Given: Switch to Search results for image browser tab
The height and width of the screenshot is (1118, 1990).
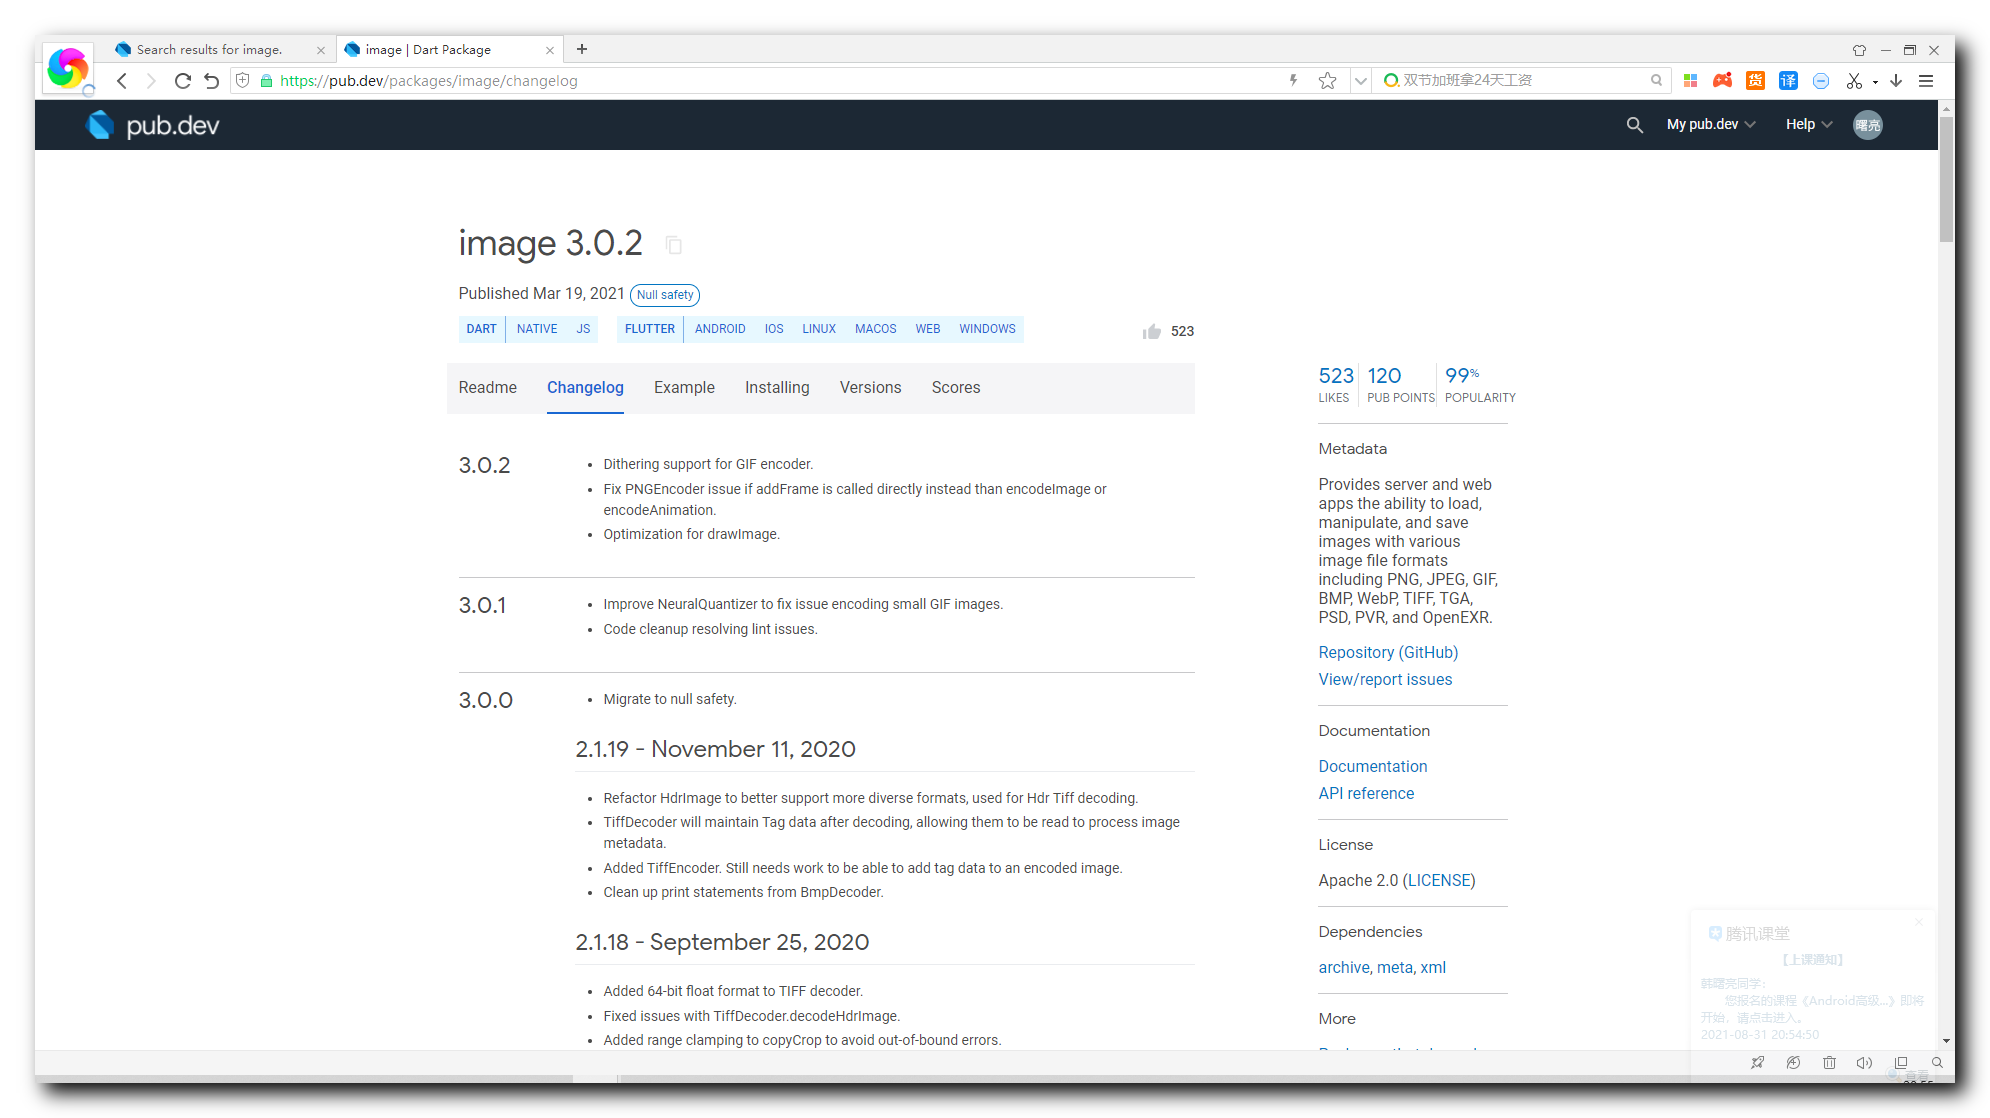Looking at the screenshot, I should point(219,49).
